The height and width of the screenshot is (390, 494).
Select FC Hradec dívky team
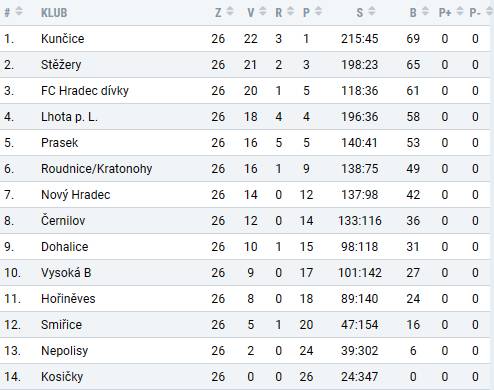tap(85, 91)
